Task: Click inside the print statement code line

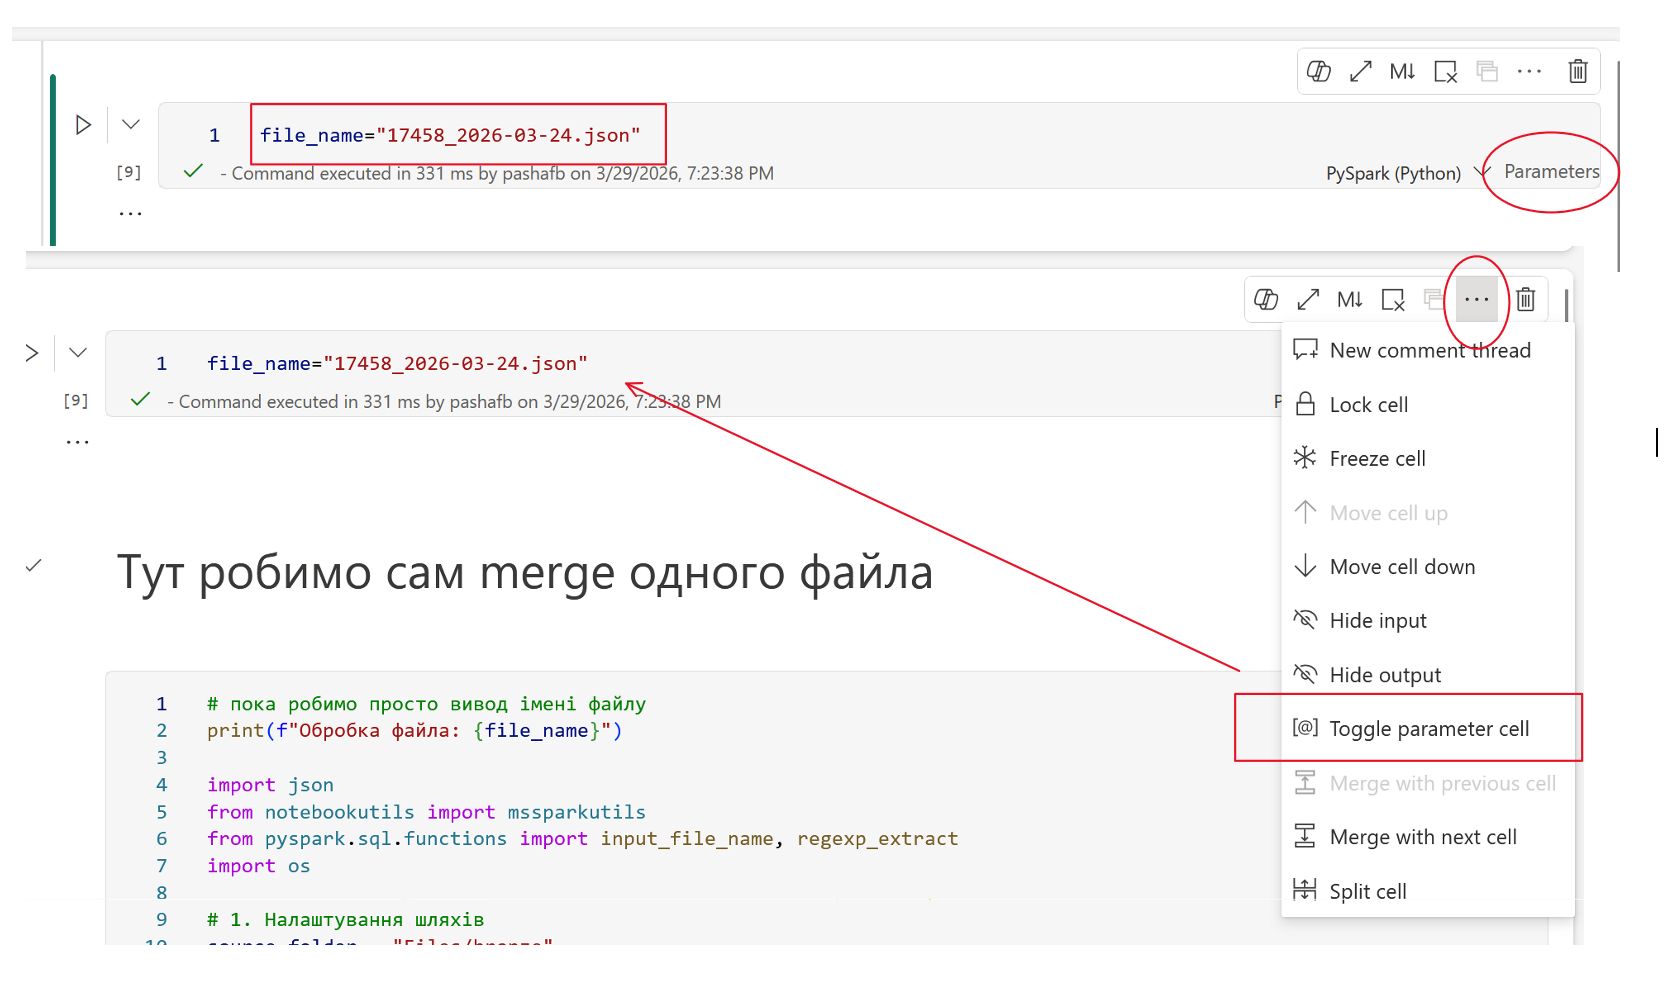Action: point(414,730)
